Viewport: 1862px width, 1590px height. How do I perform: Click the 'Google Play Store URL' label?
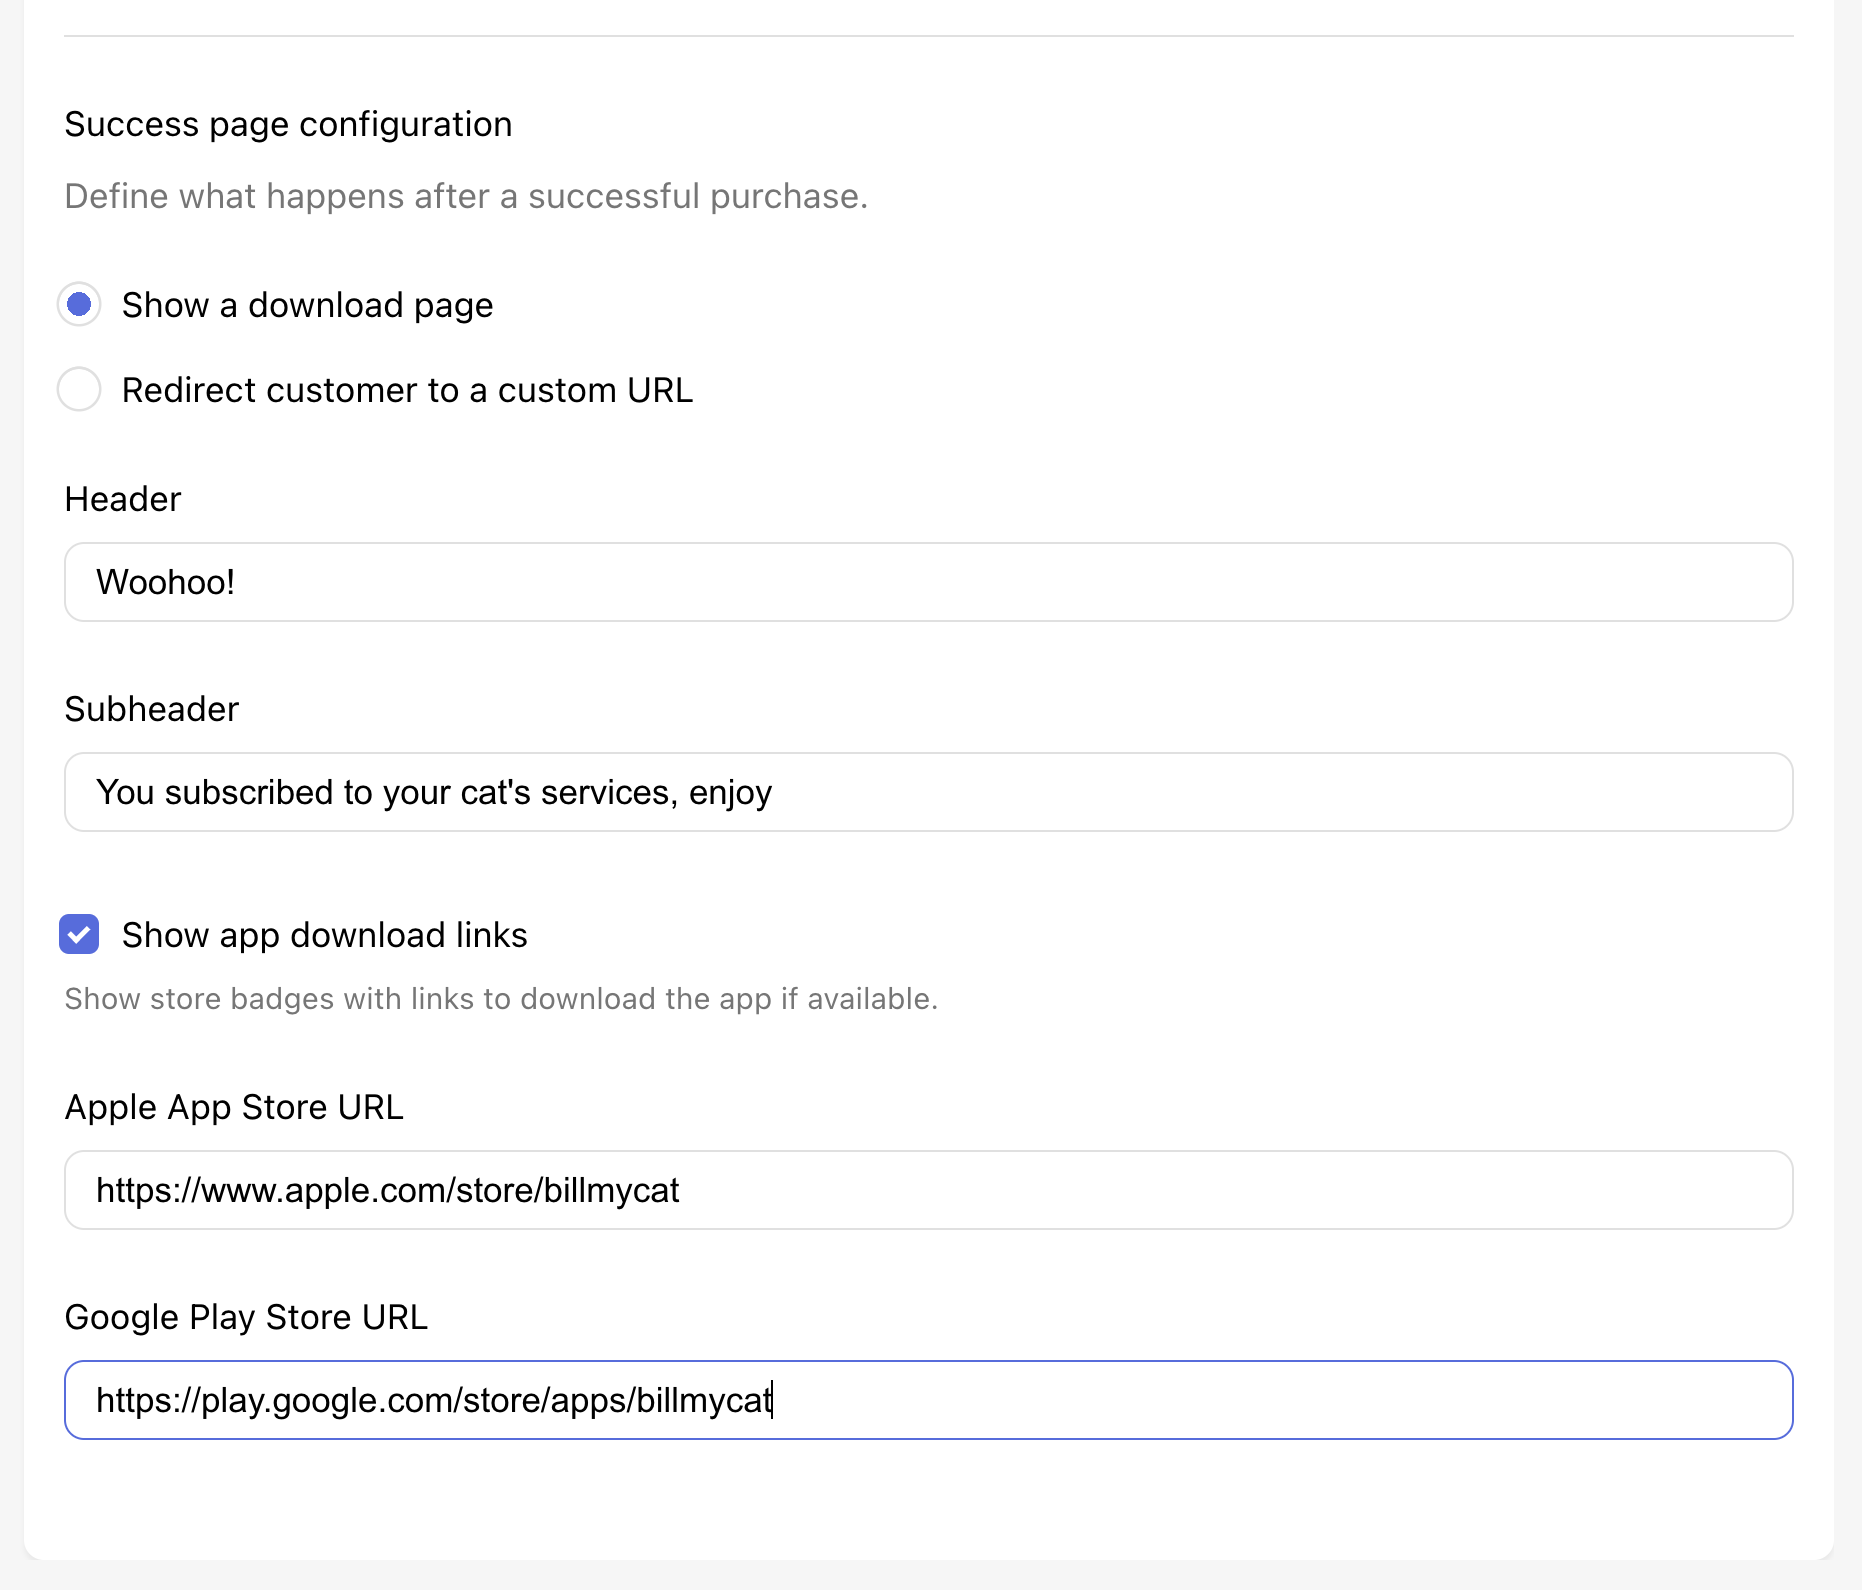coord(246,1317)
